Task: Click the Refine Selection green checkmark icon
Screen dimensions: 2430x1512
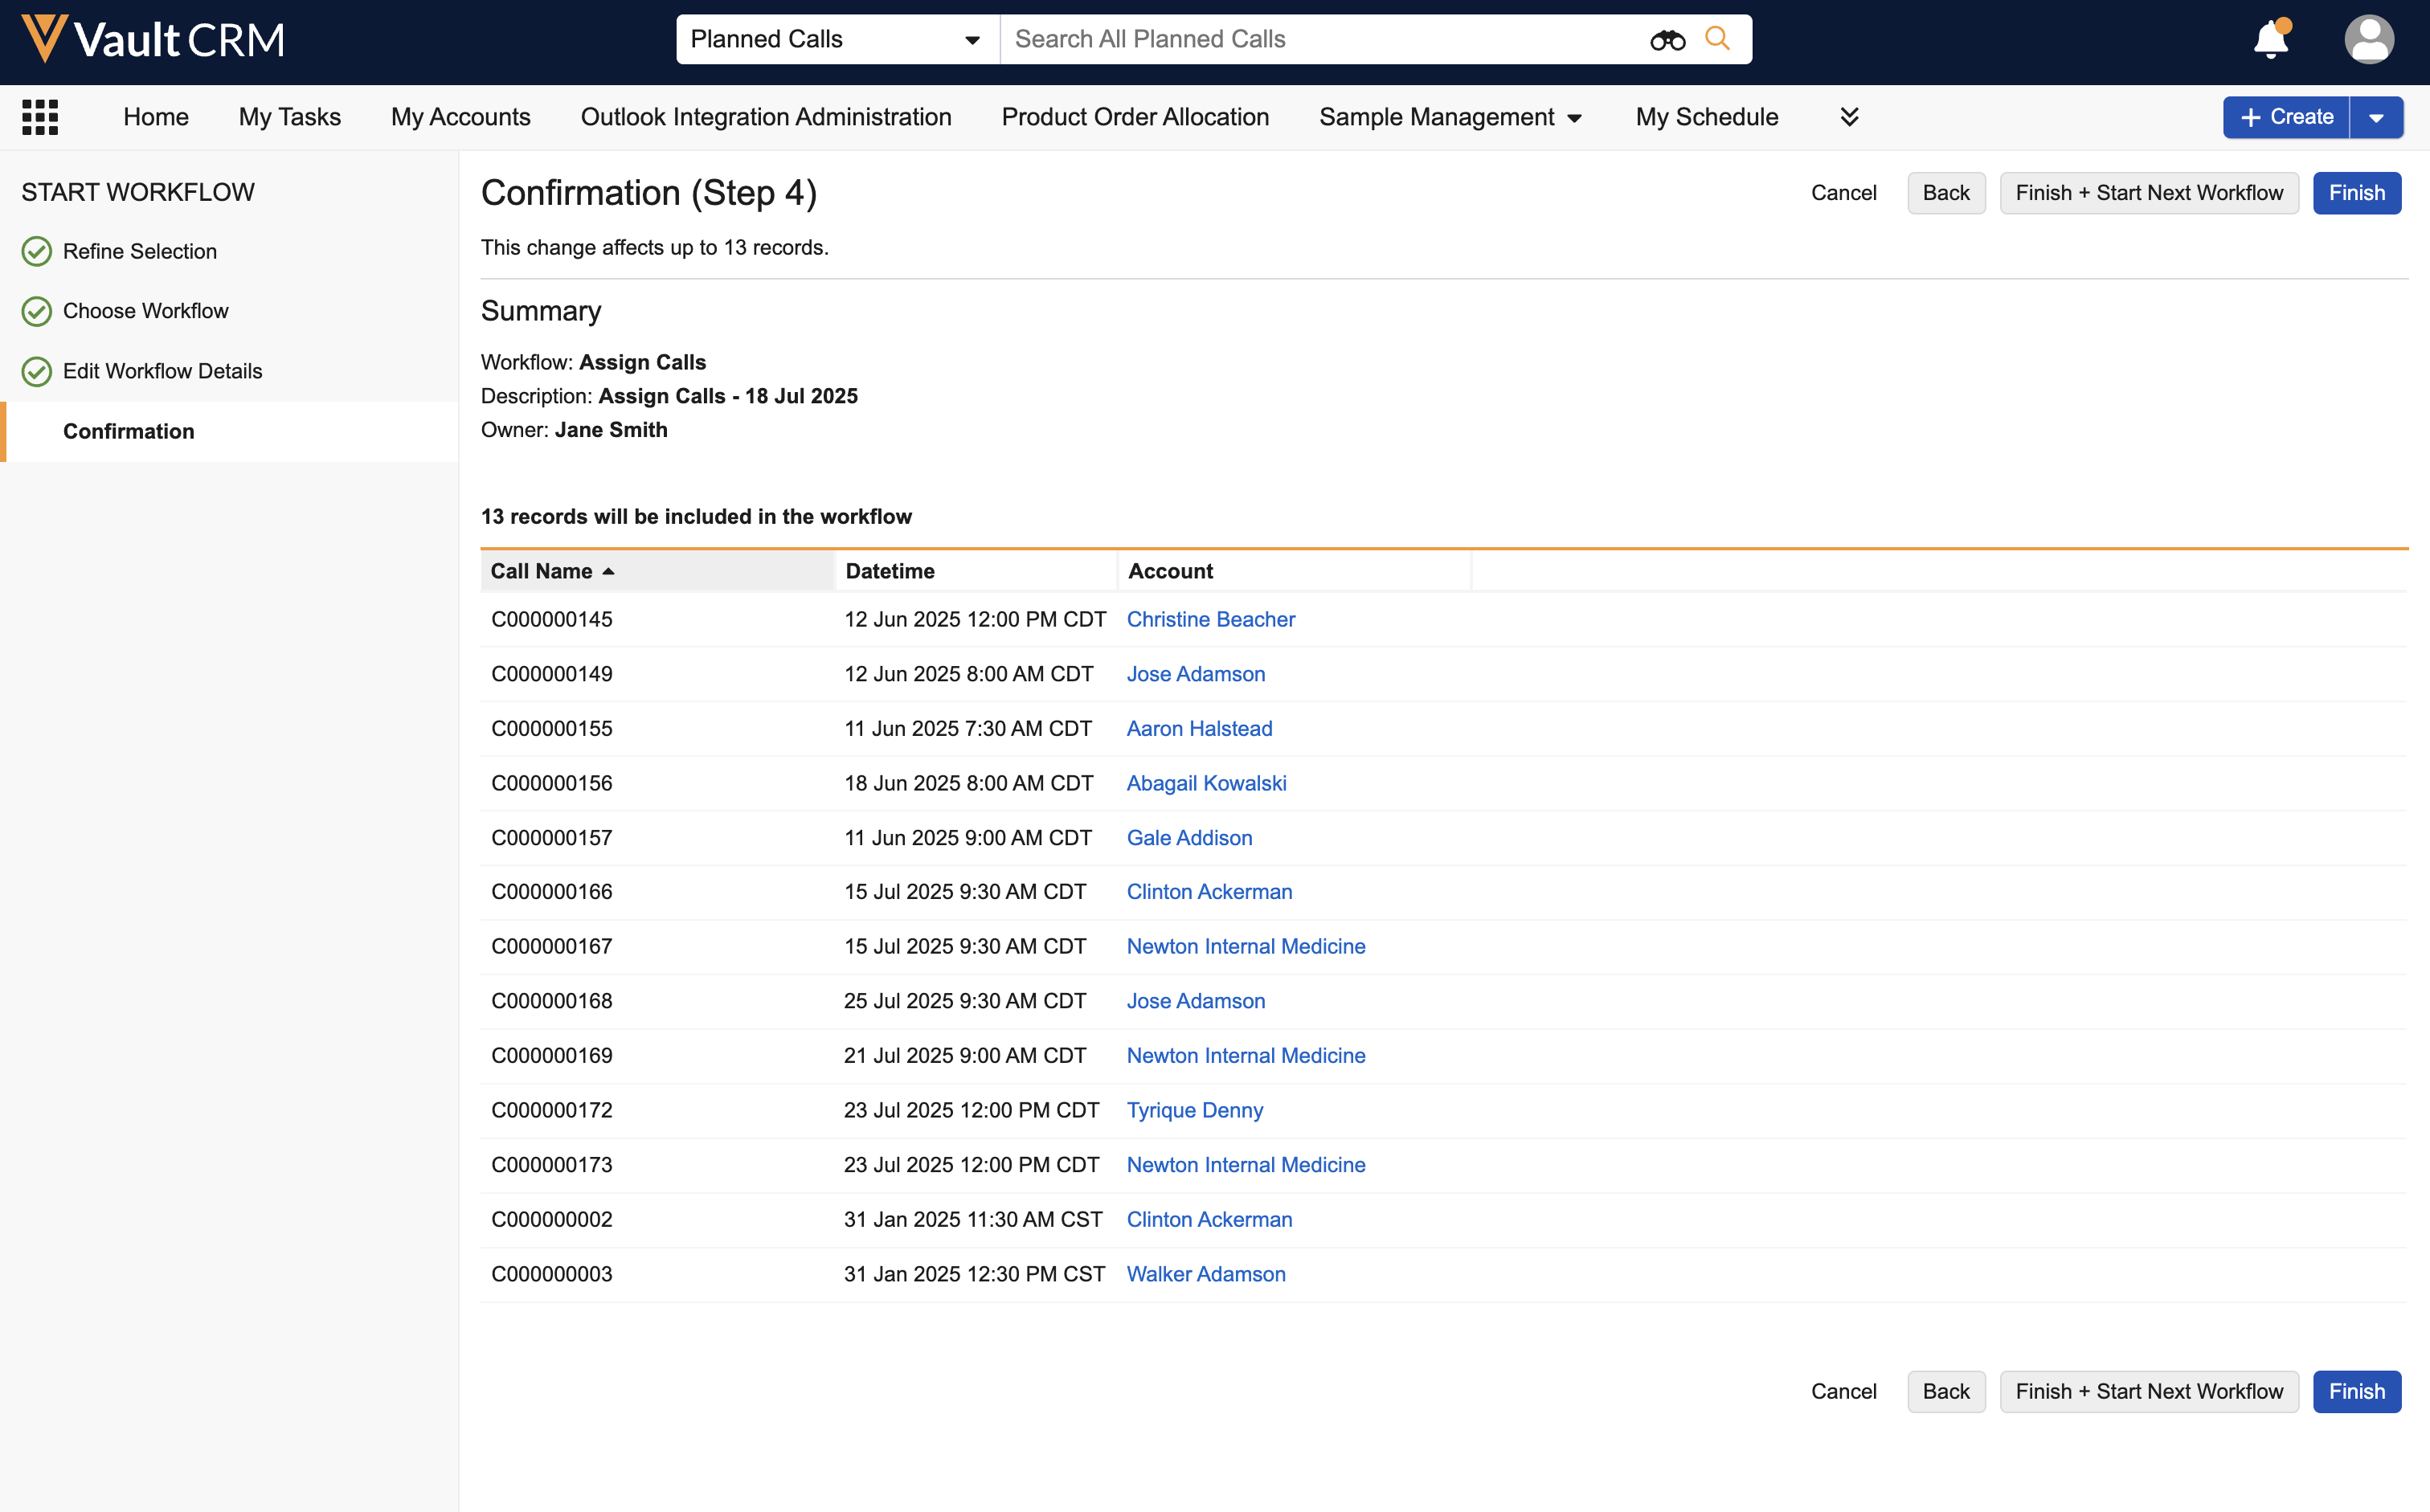Action: tap(37, 252)
